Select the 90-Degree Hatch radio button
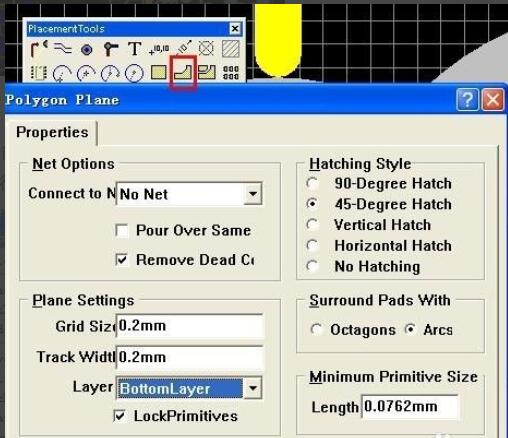The height and width of the screenshot is (438, 508). pyautogui.click(x=312, y=183)
